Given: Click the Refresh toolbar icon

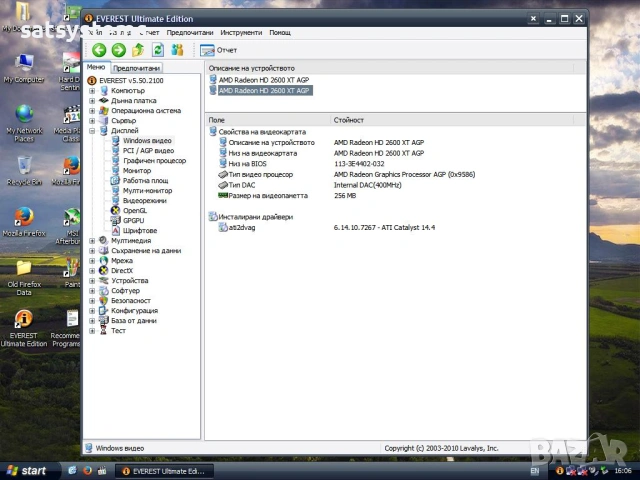Looking at the screenshot, I should pos(157,50).
